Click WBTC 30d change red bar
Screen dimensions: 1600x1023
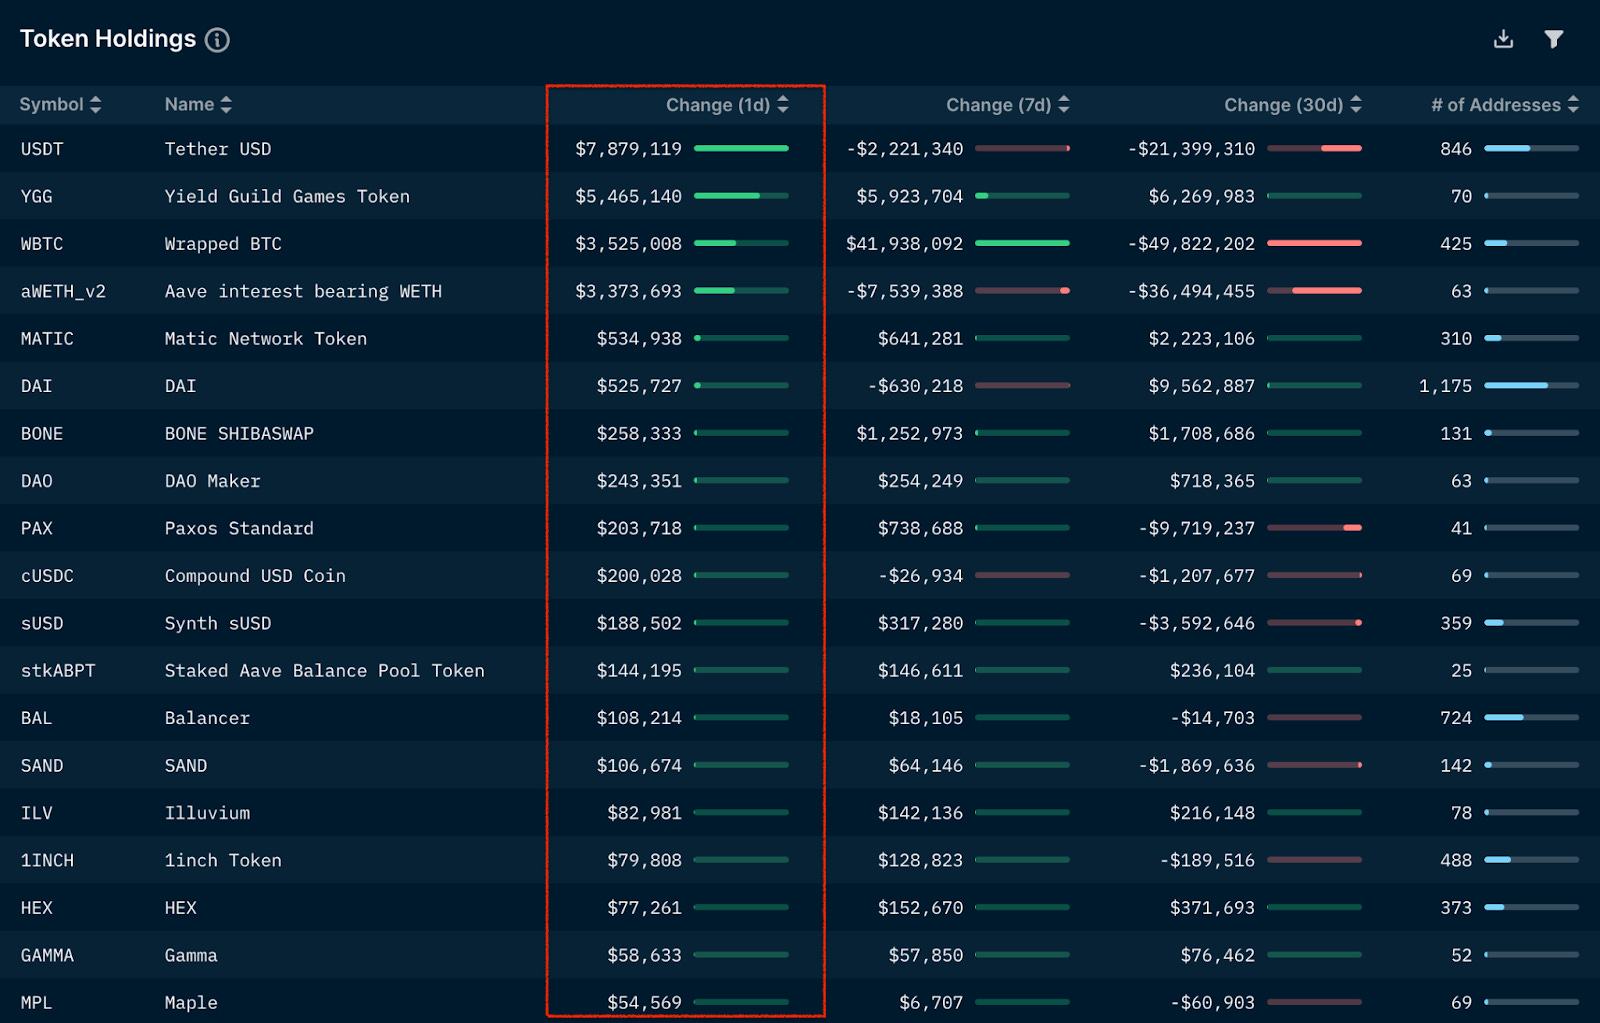point(1314,243)
